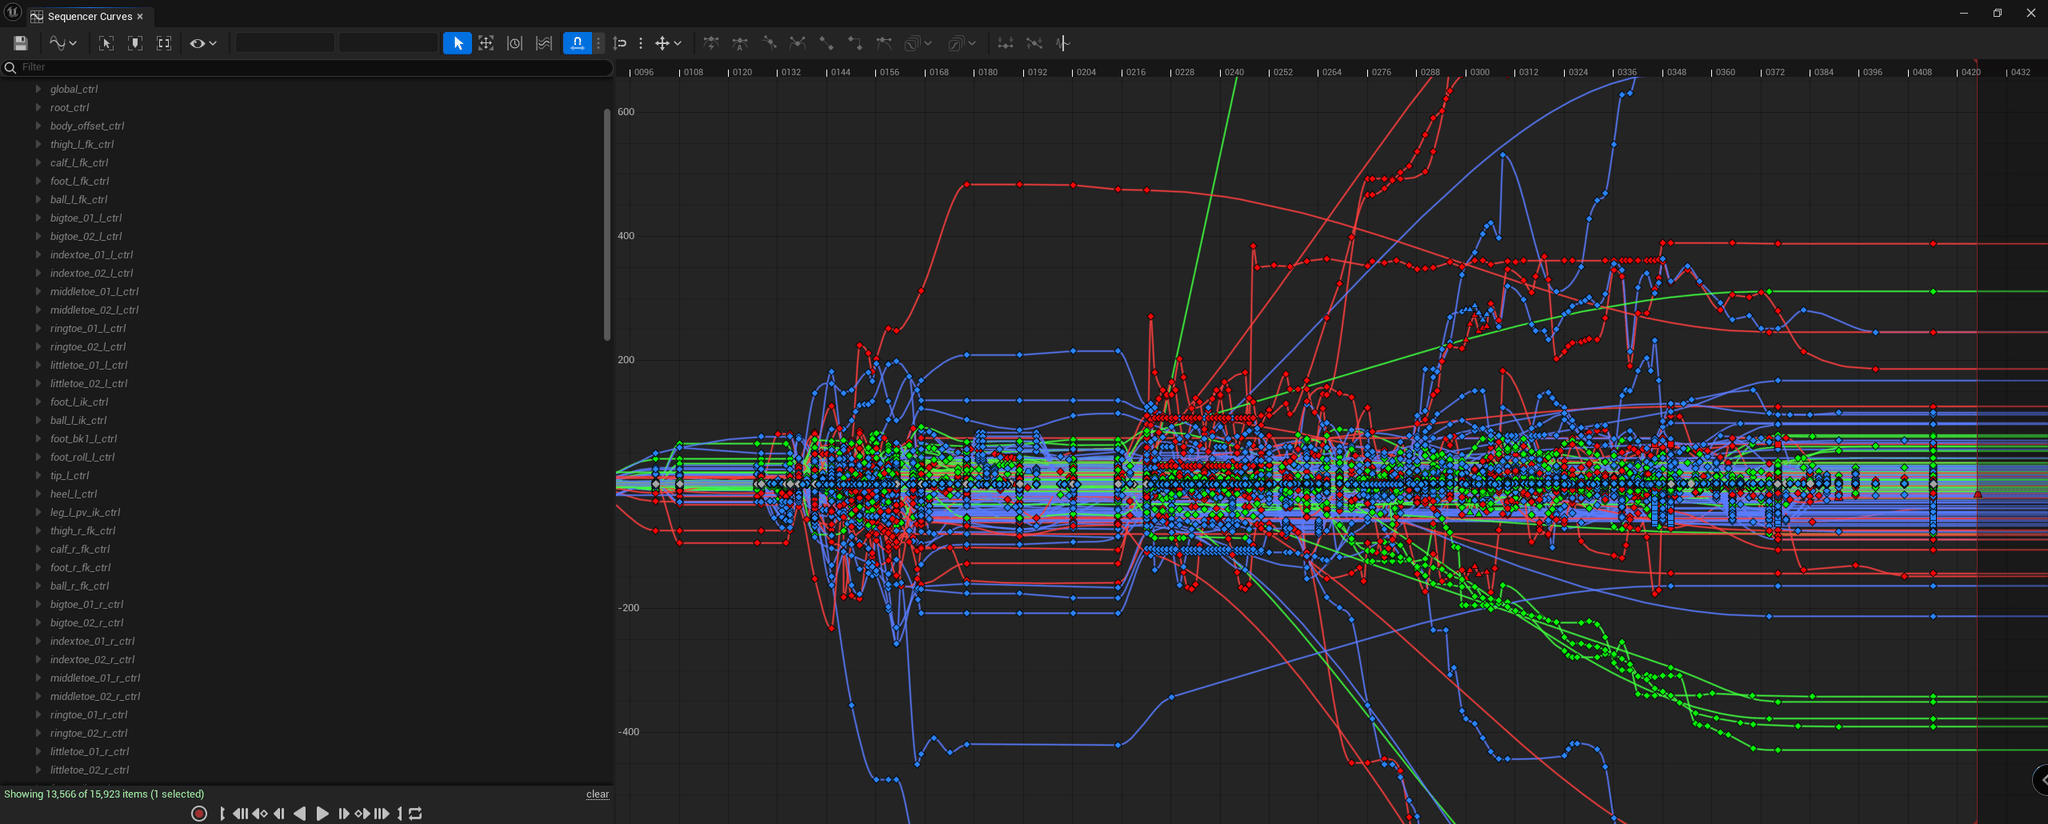Click frame 0336 on time ruler
This screenshot has width=2048, height=824.
click(1627, 72)
